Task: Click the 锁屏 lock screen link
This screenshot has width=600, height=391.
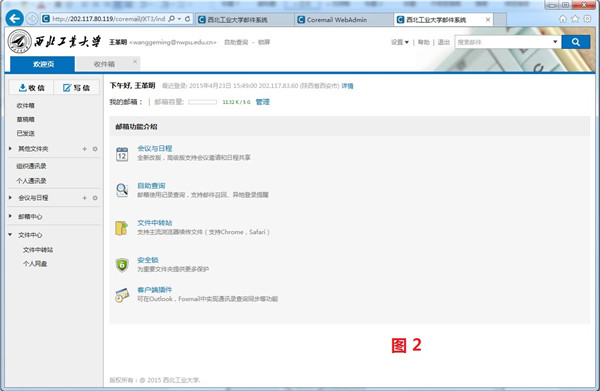Action: tap(264, 42)
